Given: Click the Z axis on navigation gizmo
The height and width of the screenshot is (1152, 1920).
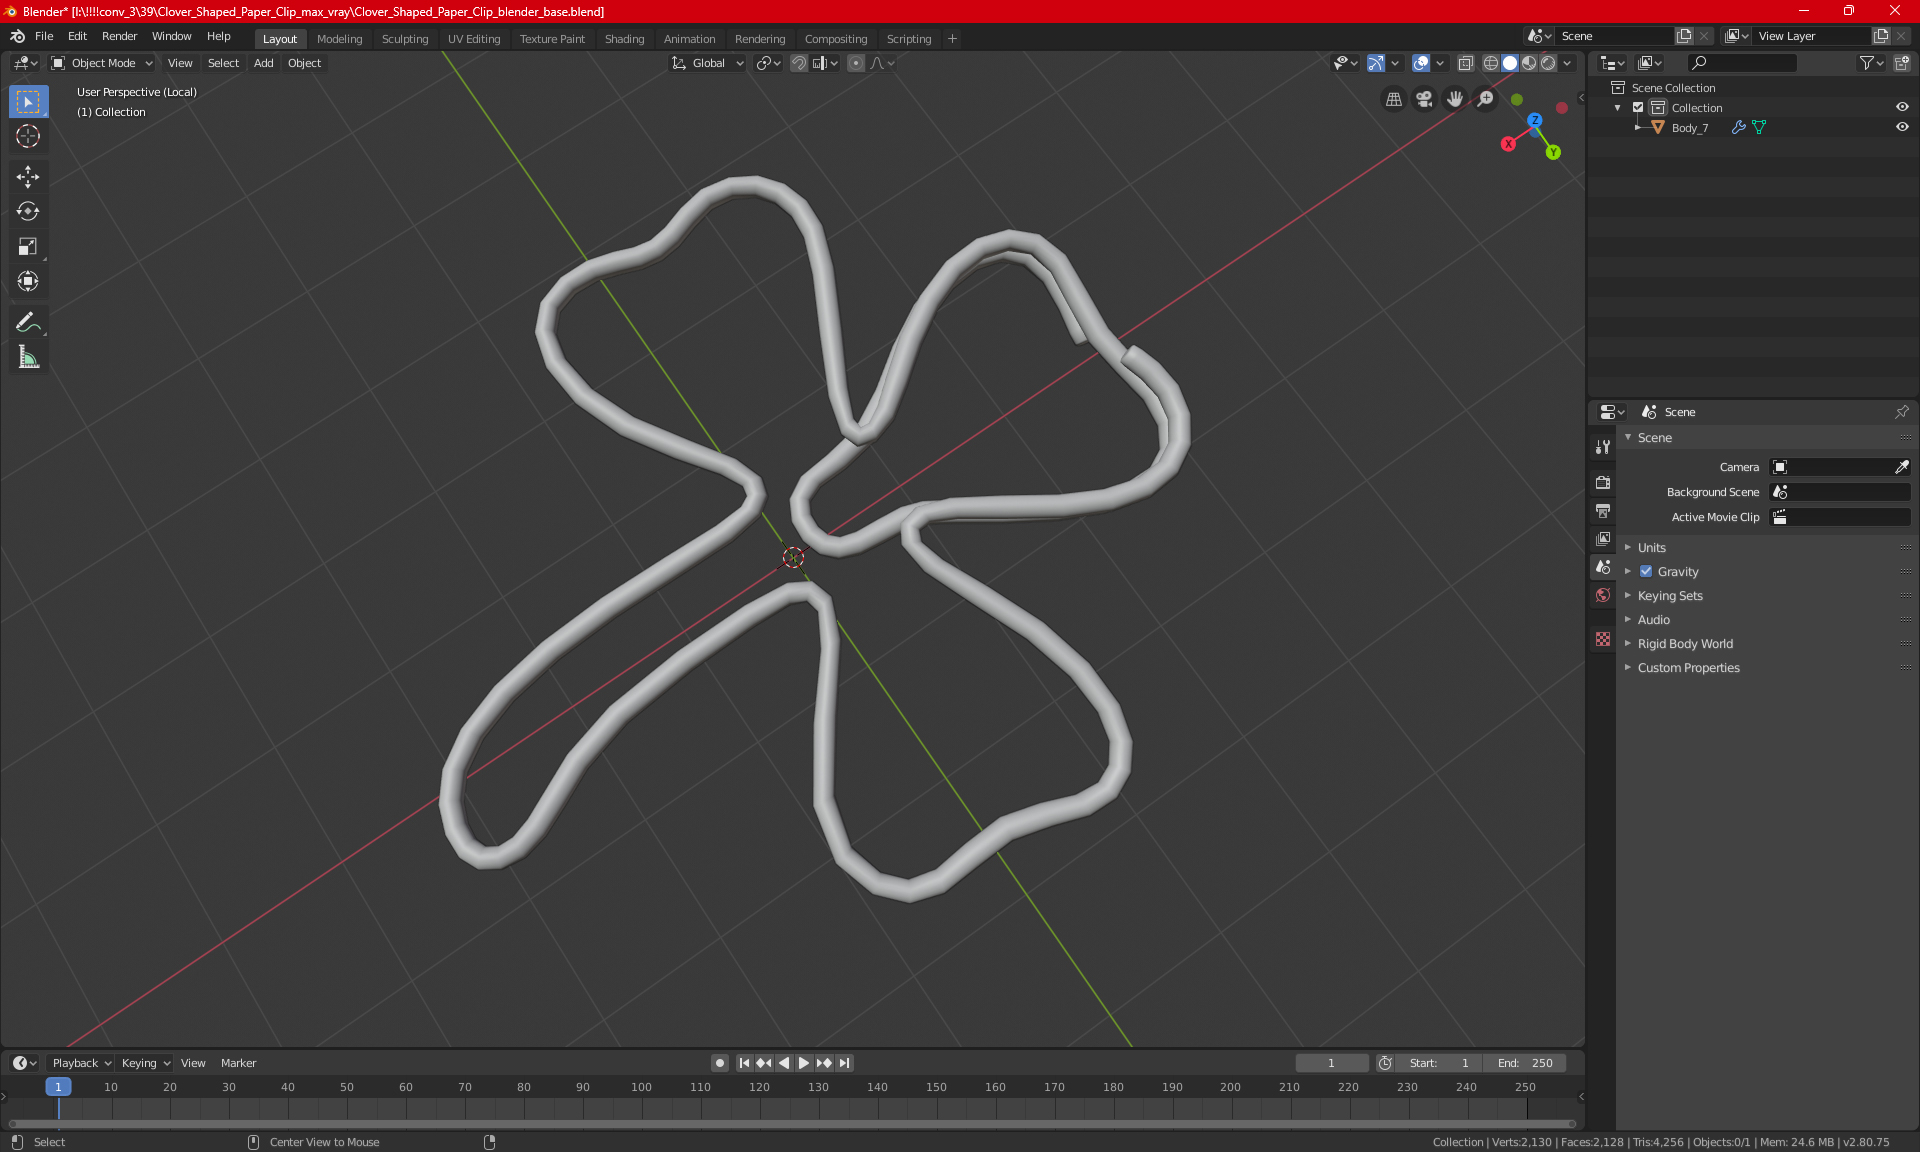Looking at the screenshot, I should point(1535,120).
